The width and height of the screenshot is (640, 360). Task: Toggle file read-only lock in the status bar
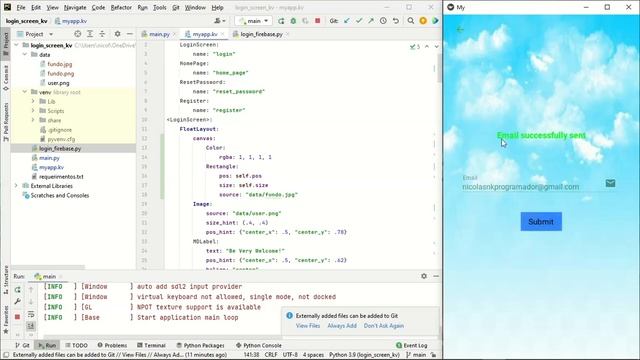433,355
